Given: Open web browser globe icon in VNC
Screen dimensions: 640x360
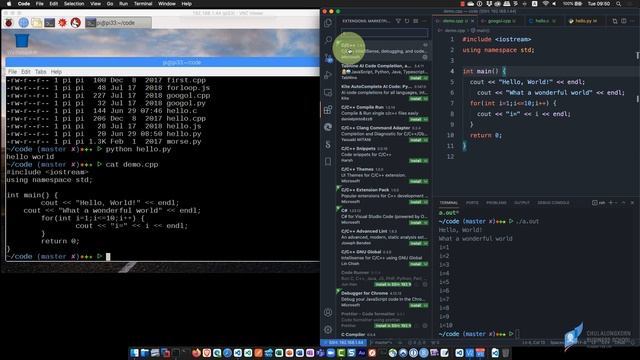Looking at the screenshot, I should click(x=23, y=23).
